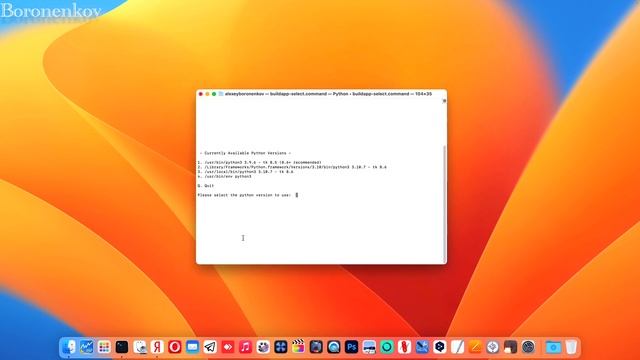Screen dimensions: 640x360
Task: Click 'Currently Available Python Versions' heading
Action: tap(245, 153)
